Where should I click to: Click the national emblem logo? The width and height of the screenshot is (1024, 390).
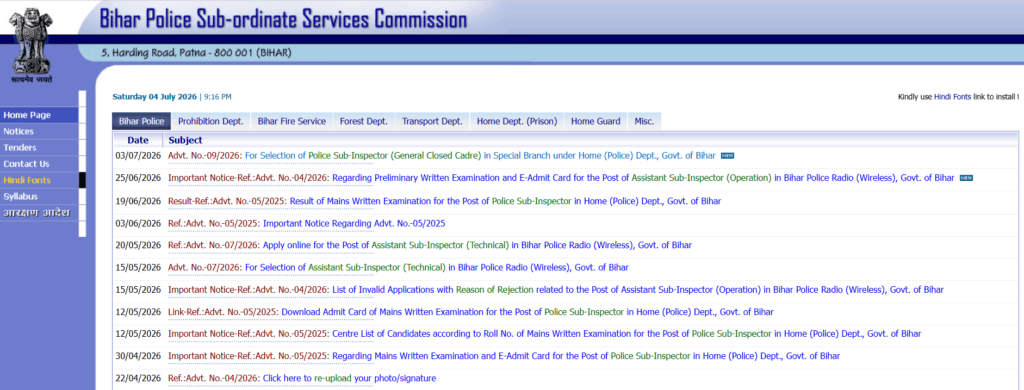[31, 44]
